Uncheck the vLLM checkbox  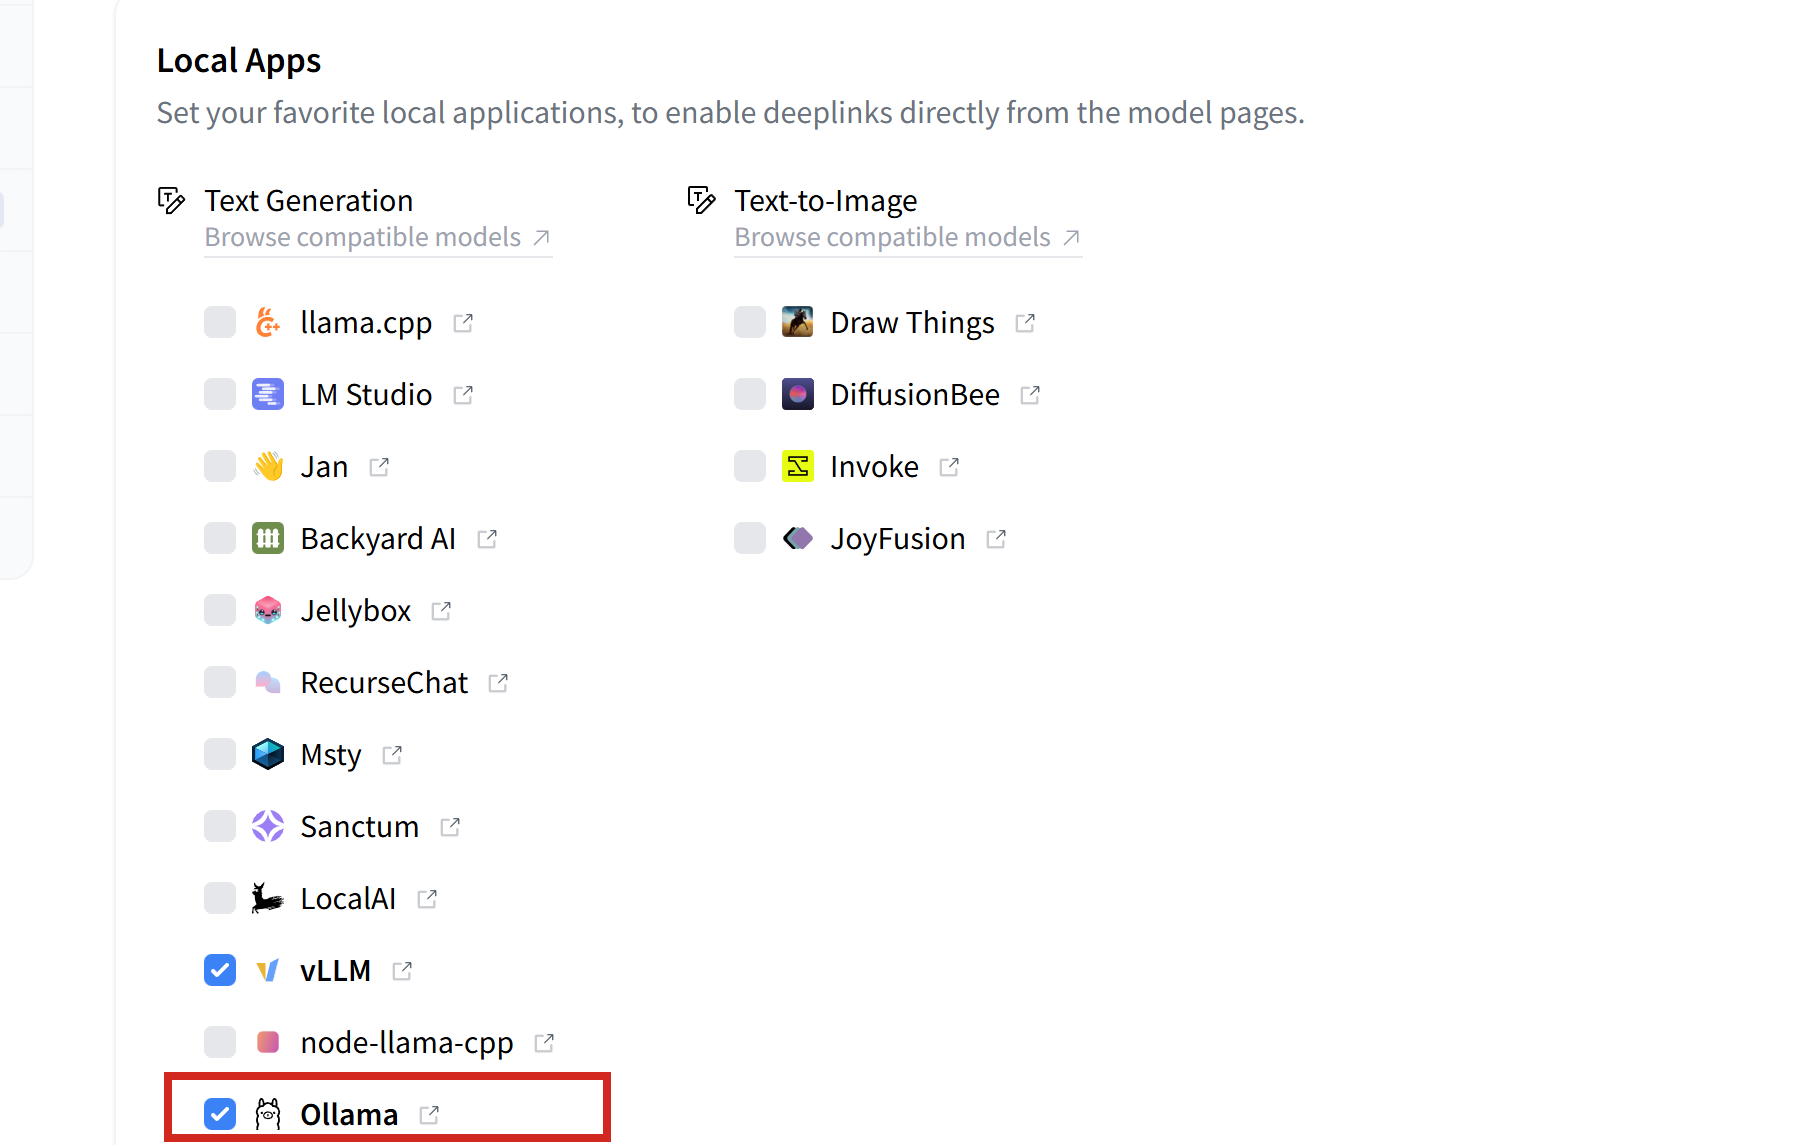pyautogui.click(x=220, y=971)
